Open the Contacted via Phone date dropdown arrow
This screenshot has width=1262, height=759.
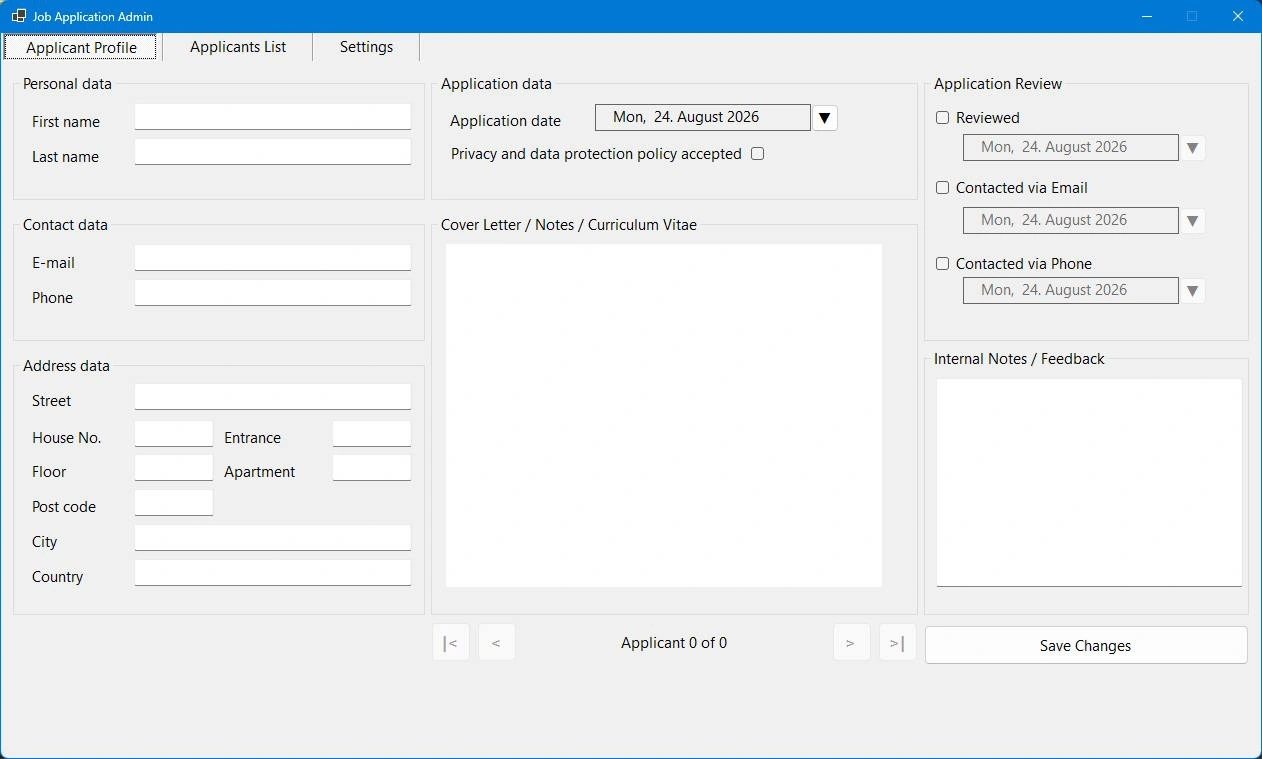click(x=1192, y=291)
